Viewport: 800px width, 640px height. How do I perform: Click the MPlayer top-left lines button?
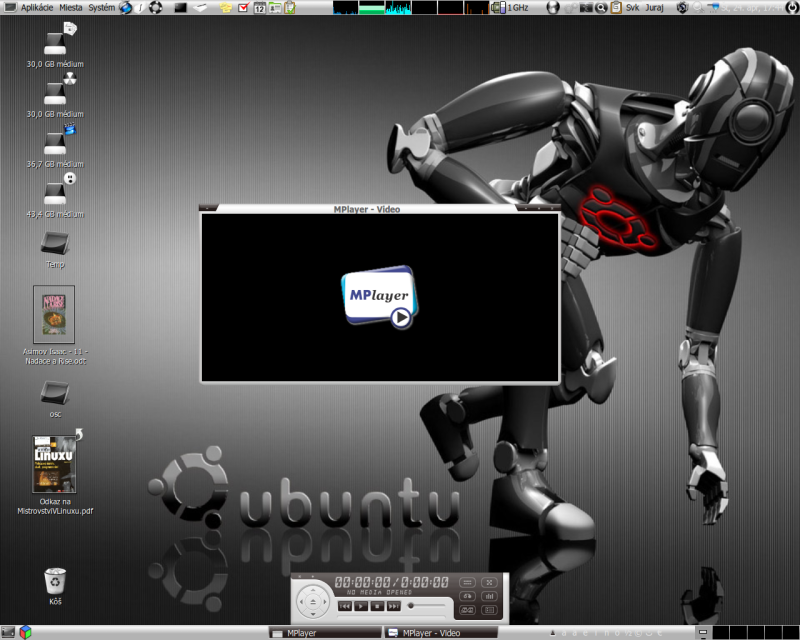pos(467,582)
